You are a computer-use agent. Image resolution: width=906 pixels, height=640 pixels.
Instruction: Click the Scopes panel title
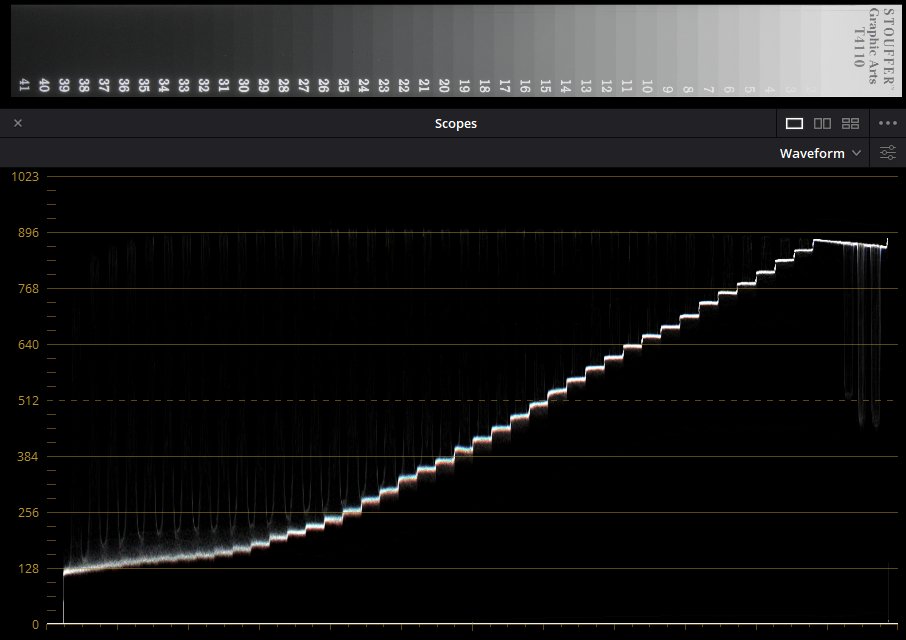[x=455, y=124]
